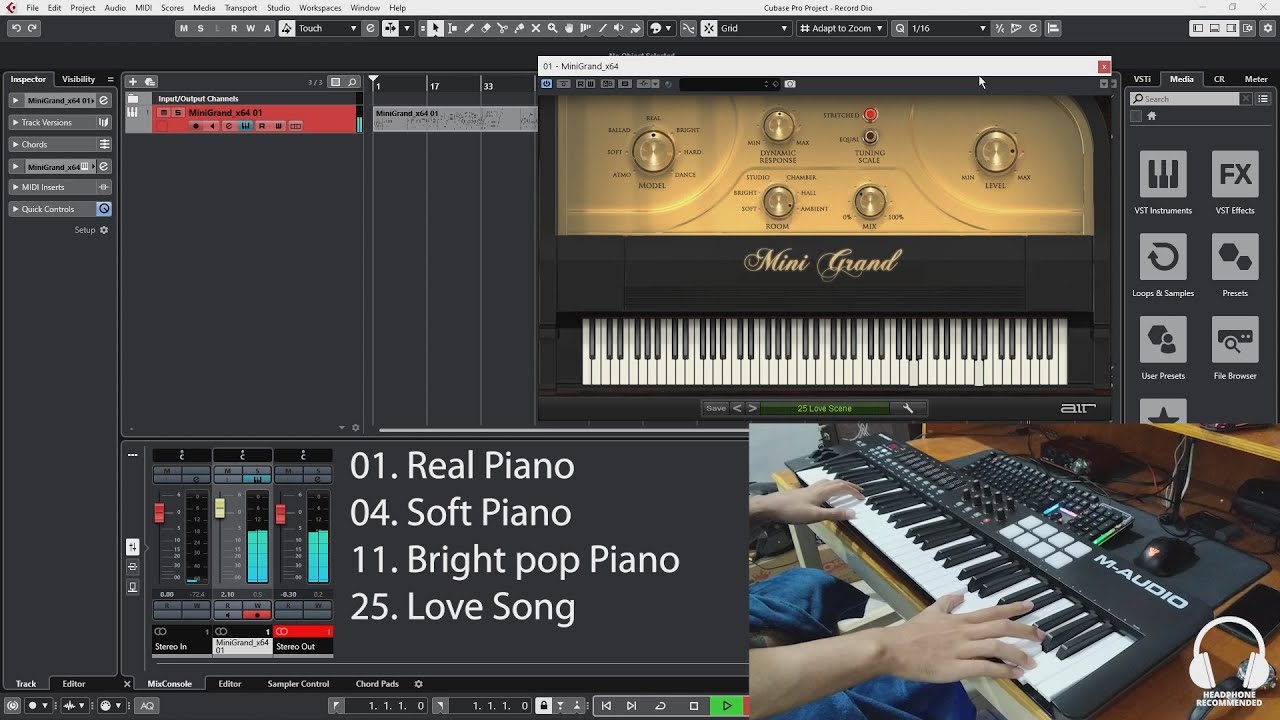
Task: Solo the MiniGrand_x64 01 track
Action: tap(177, 113)
